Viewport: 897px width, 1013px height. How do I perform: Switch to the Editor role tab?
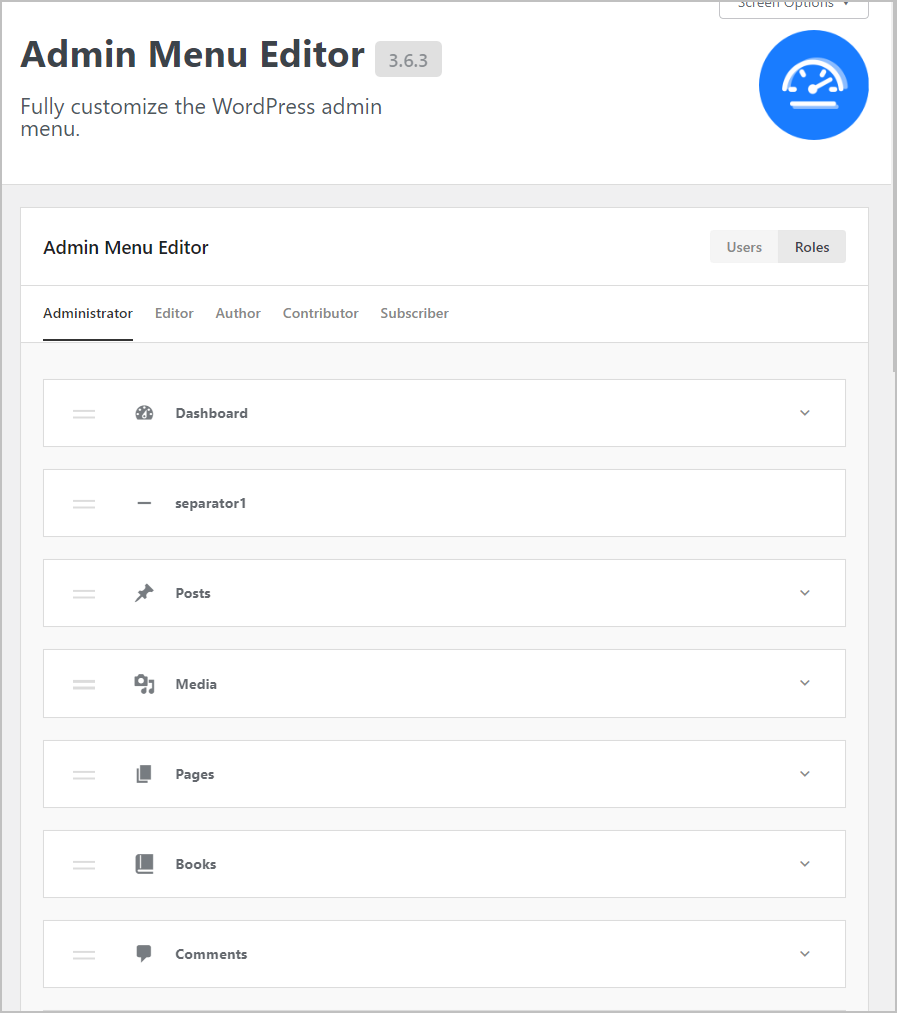point(174,313)
